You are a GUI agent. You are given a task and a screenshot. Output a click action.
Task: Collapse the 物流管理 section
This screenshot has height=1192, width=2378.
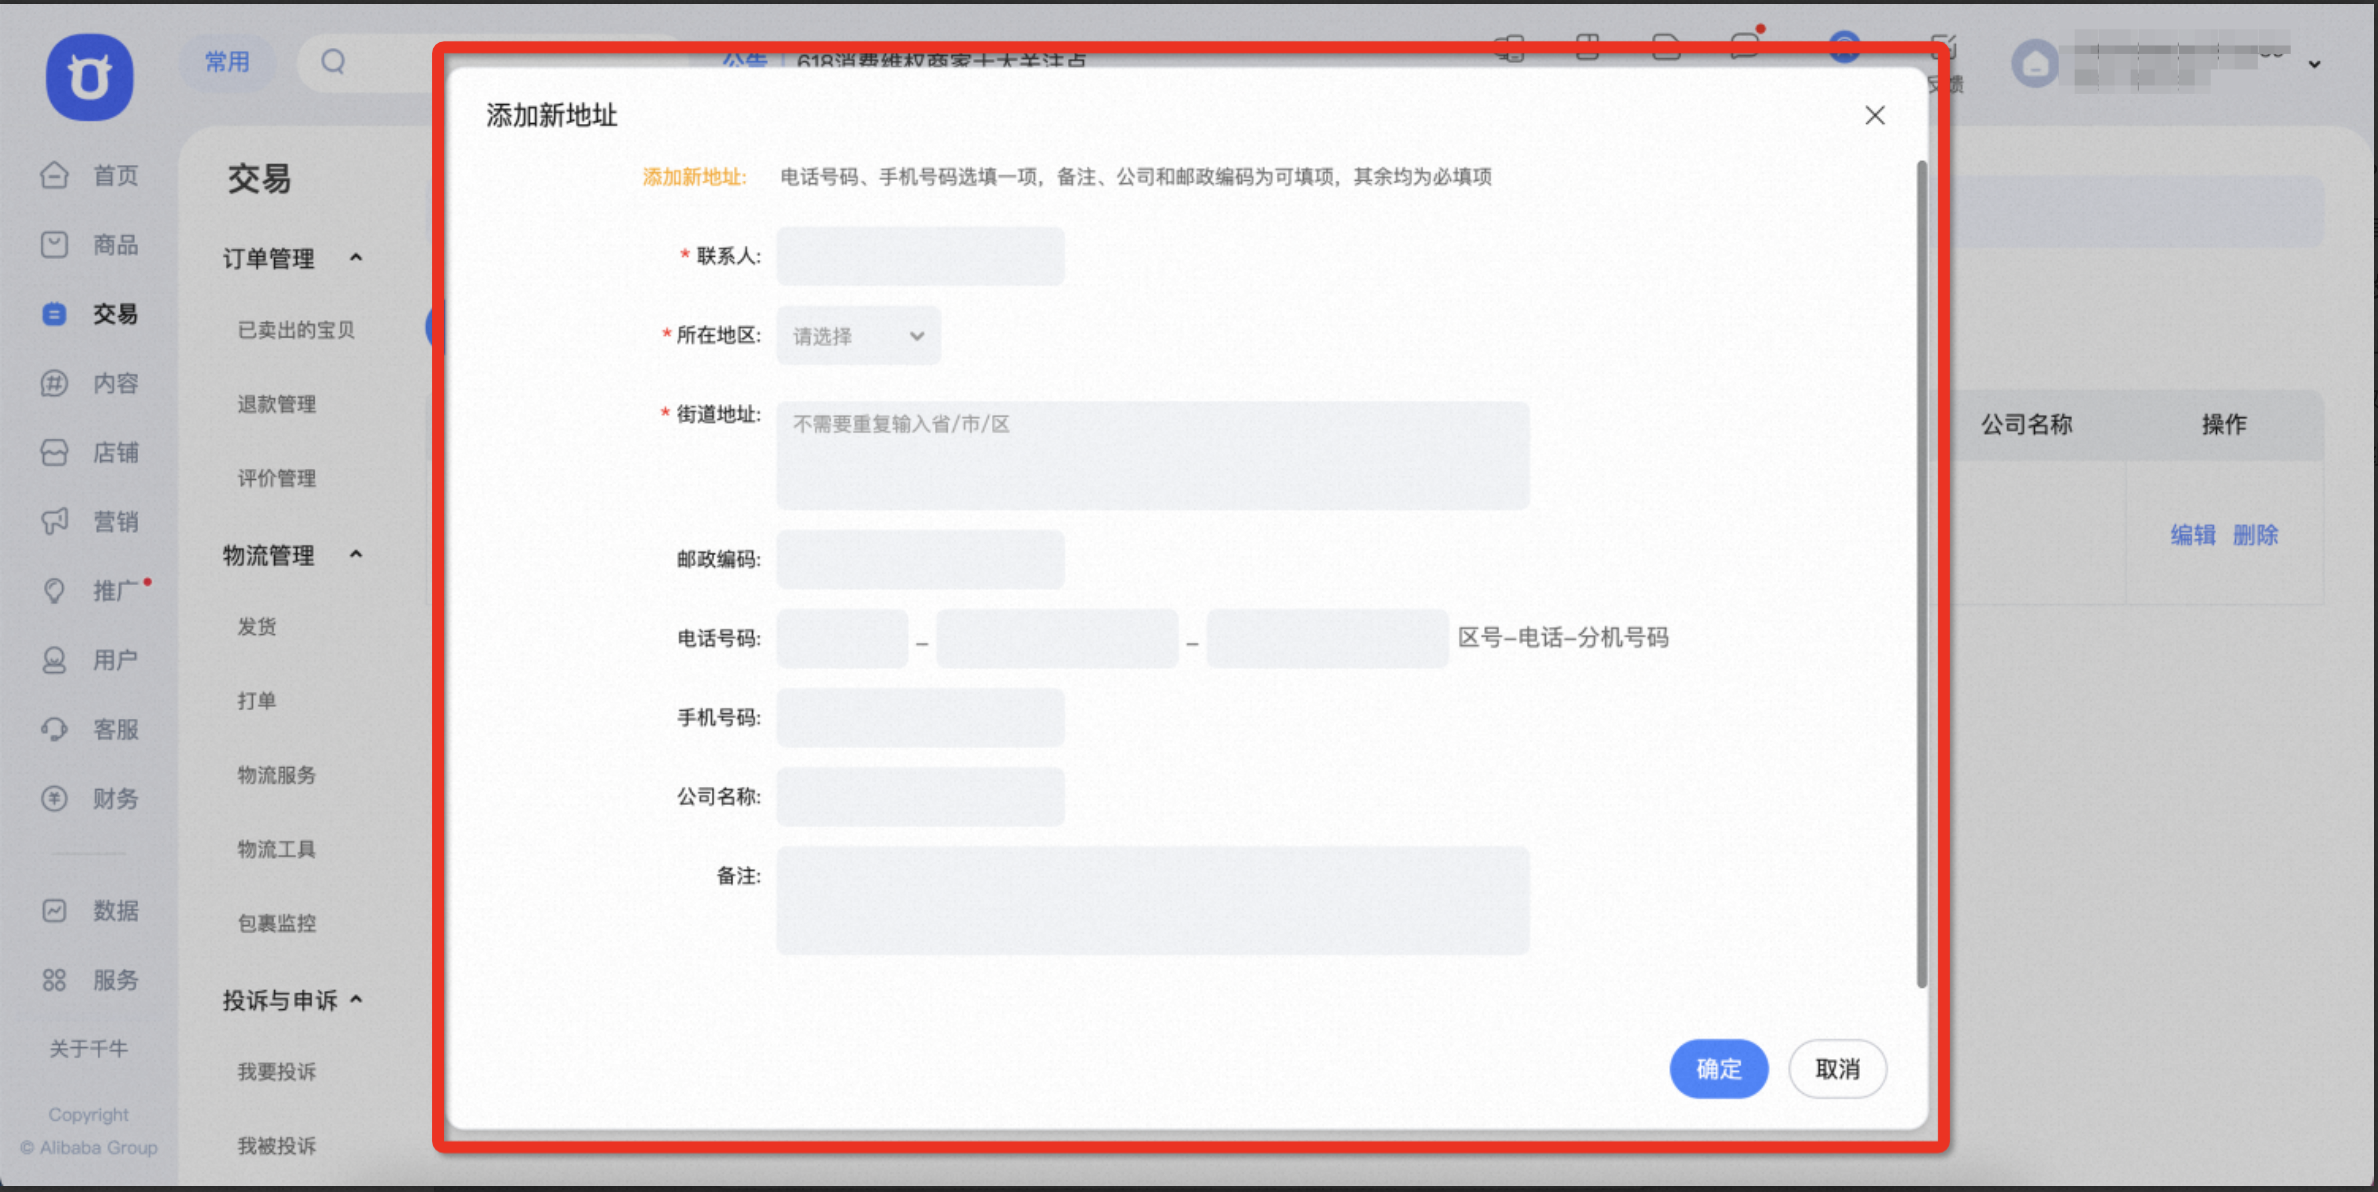[x=356, y=554]
